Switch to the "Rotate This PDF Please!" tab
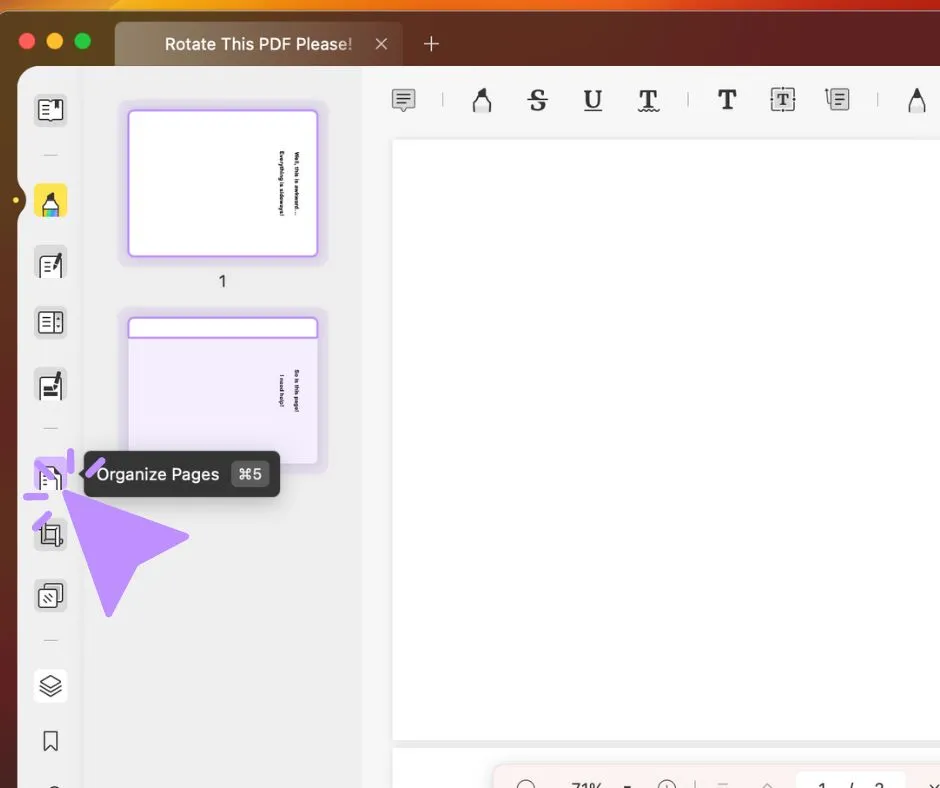The height and width of the screenshot is (788, 940). (258, 44)
